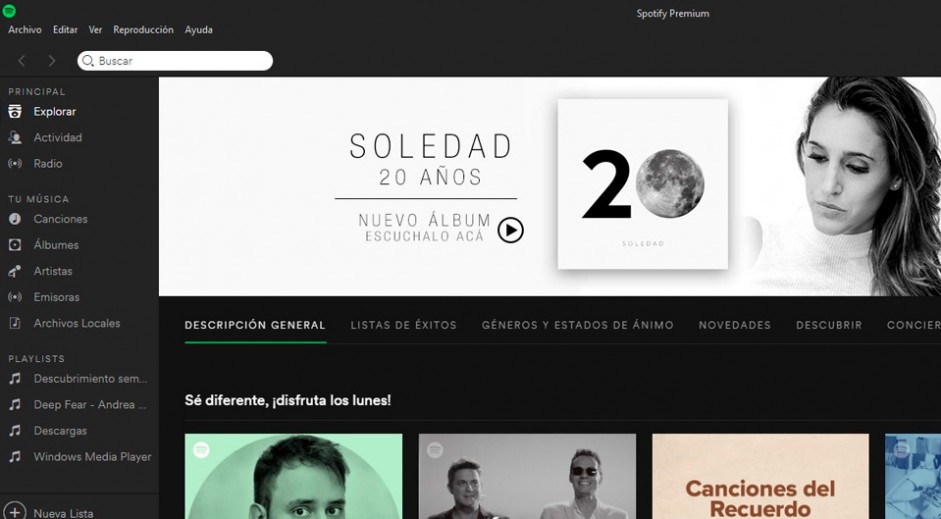The width and height of the screenshot is (941, 519).
Task: Open the Reproducción menu
Action: pos(143,29)
